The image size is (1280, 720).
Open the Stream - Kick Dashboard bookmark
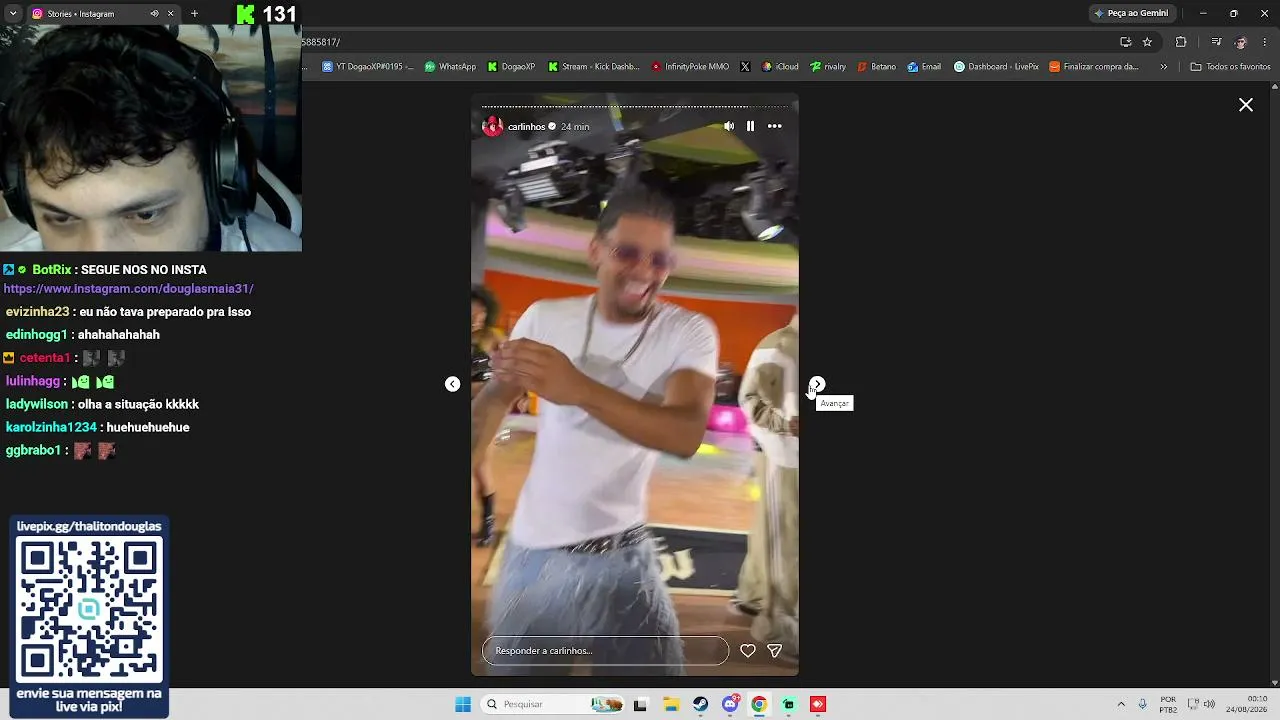coord(593,67)
